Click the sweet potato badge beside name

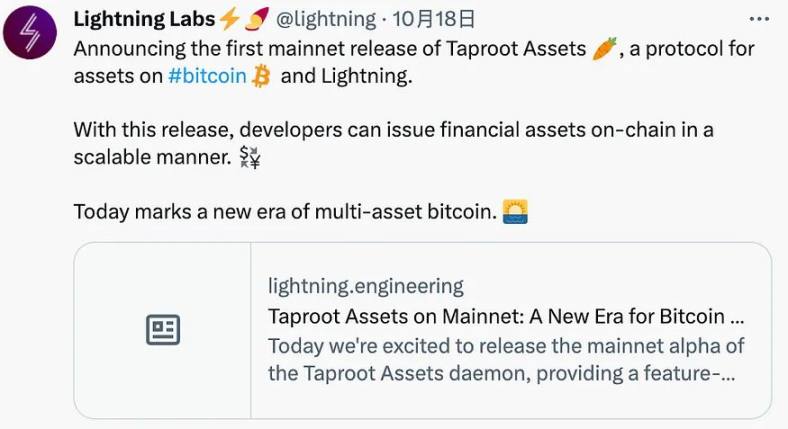tap(256, 19)
